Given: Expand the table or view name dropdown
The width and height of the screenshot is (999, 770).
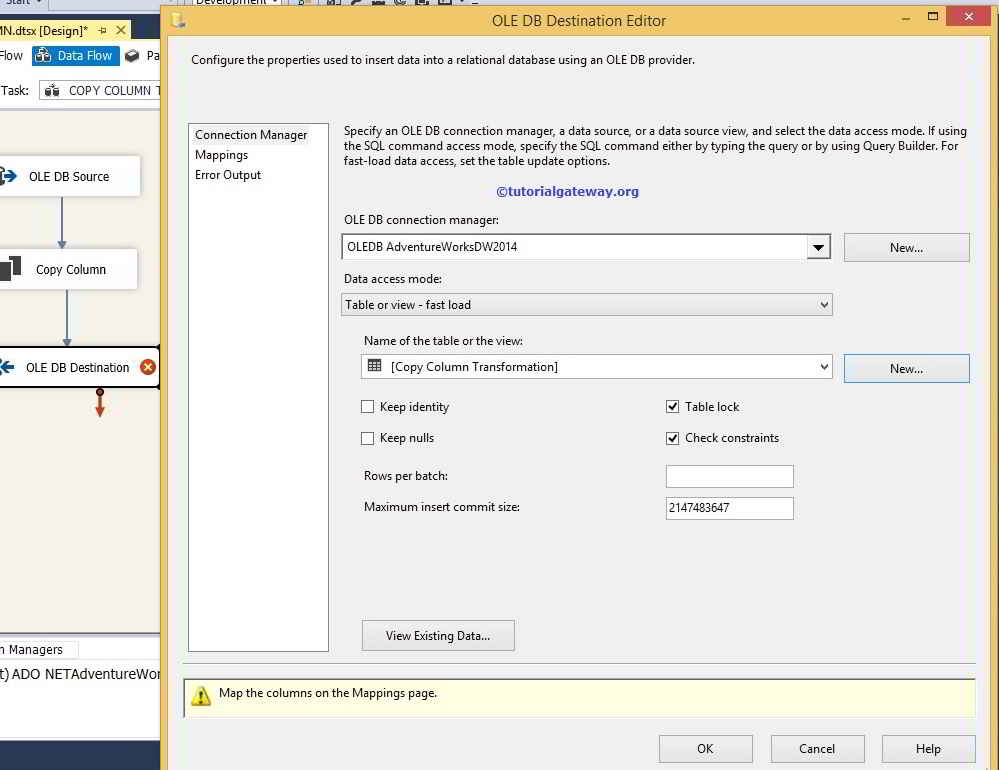Looking at the screenshot, I should [823, 367].
